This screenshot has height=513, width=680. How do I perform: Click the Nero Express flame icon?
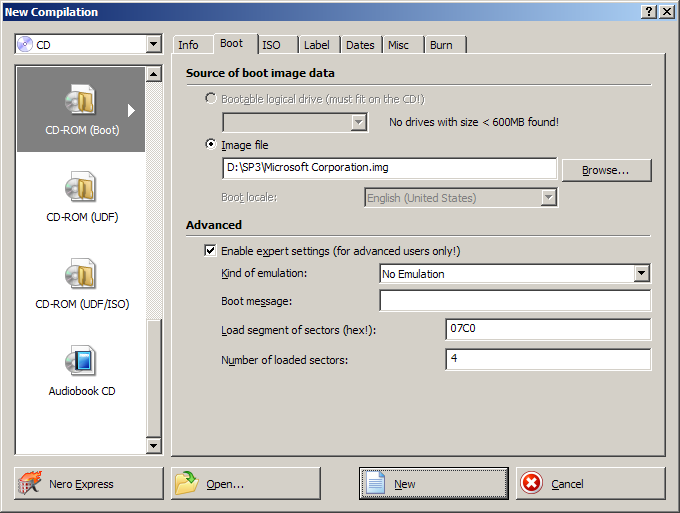click(31, 484)
